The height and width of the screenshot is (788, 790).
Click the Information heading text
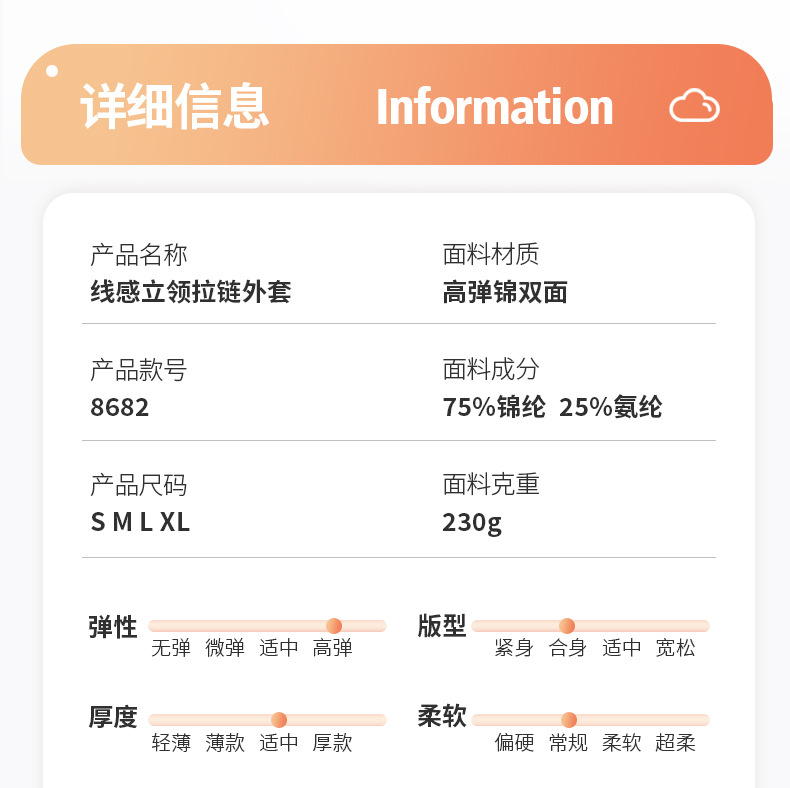point(494,107)
